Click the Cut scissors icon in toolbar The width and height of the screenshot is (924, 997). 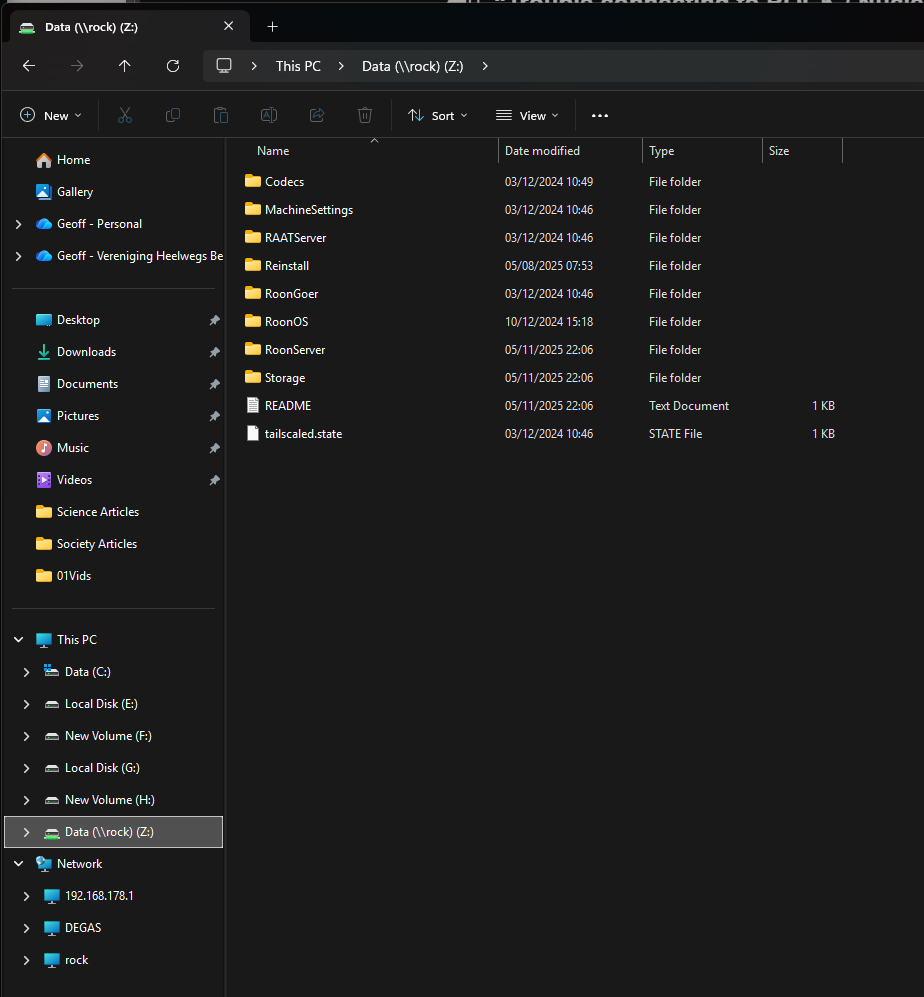tap(125, 116)
